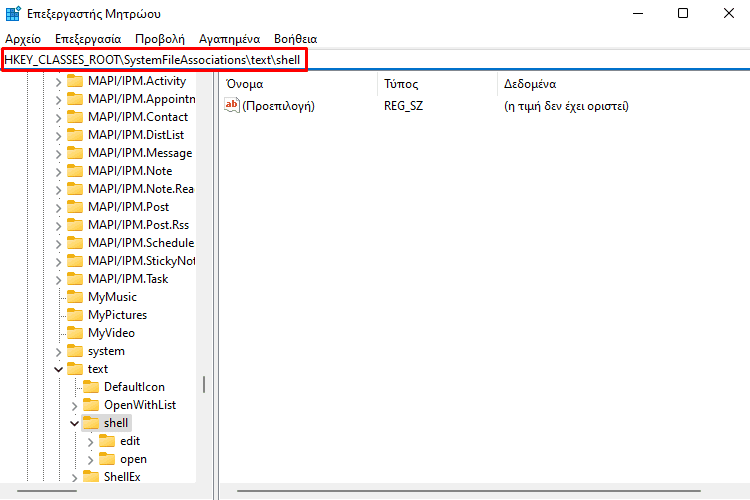Viewport: 750px width, 500px height.
Task: Click the MAPI/IPM.Note folder icon
Action: coord(75,170)
